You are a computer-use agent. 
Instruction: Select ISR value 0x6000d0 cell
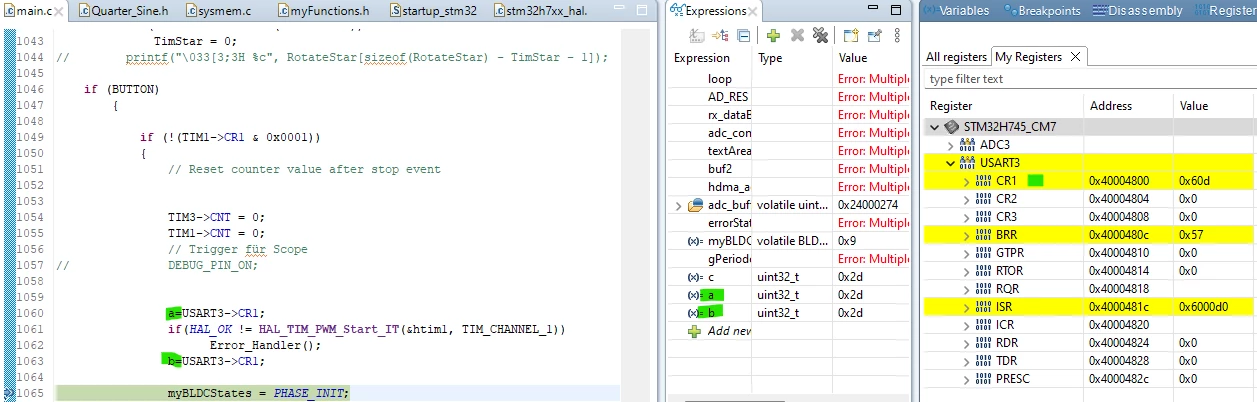(x=1215, y=307)
